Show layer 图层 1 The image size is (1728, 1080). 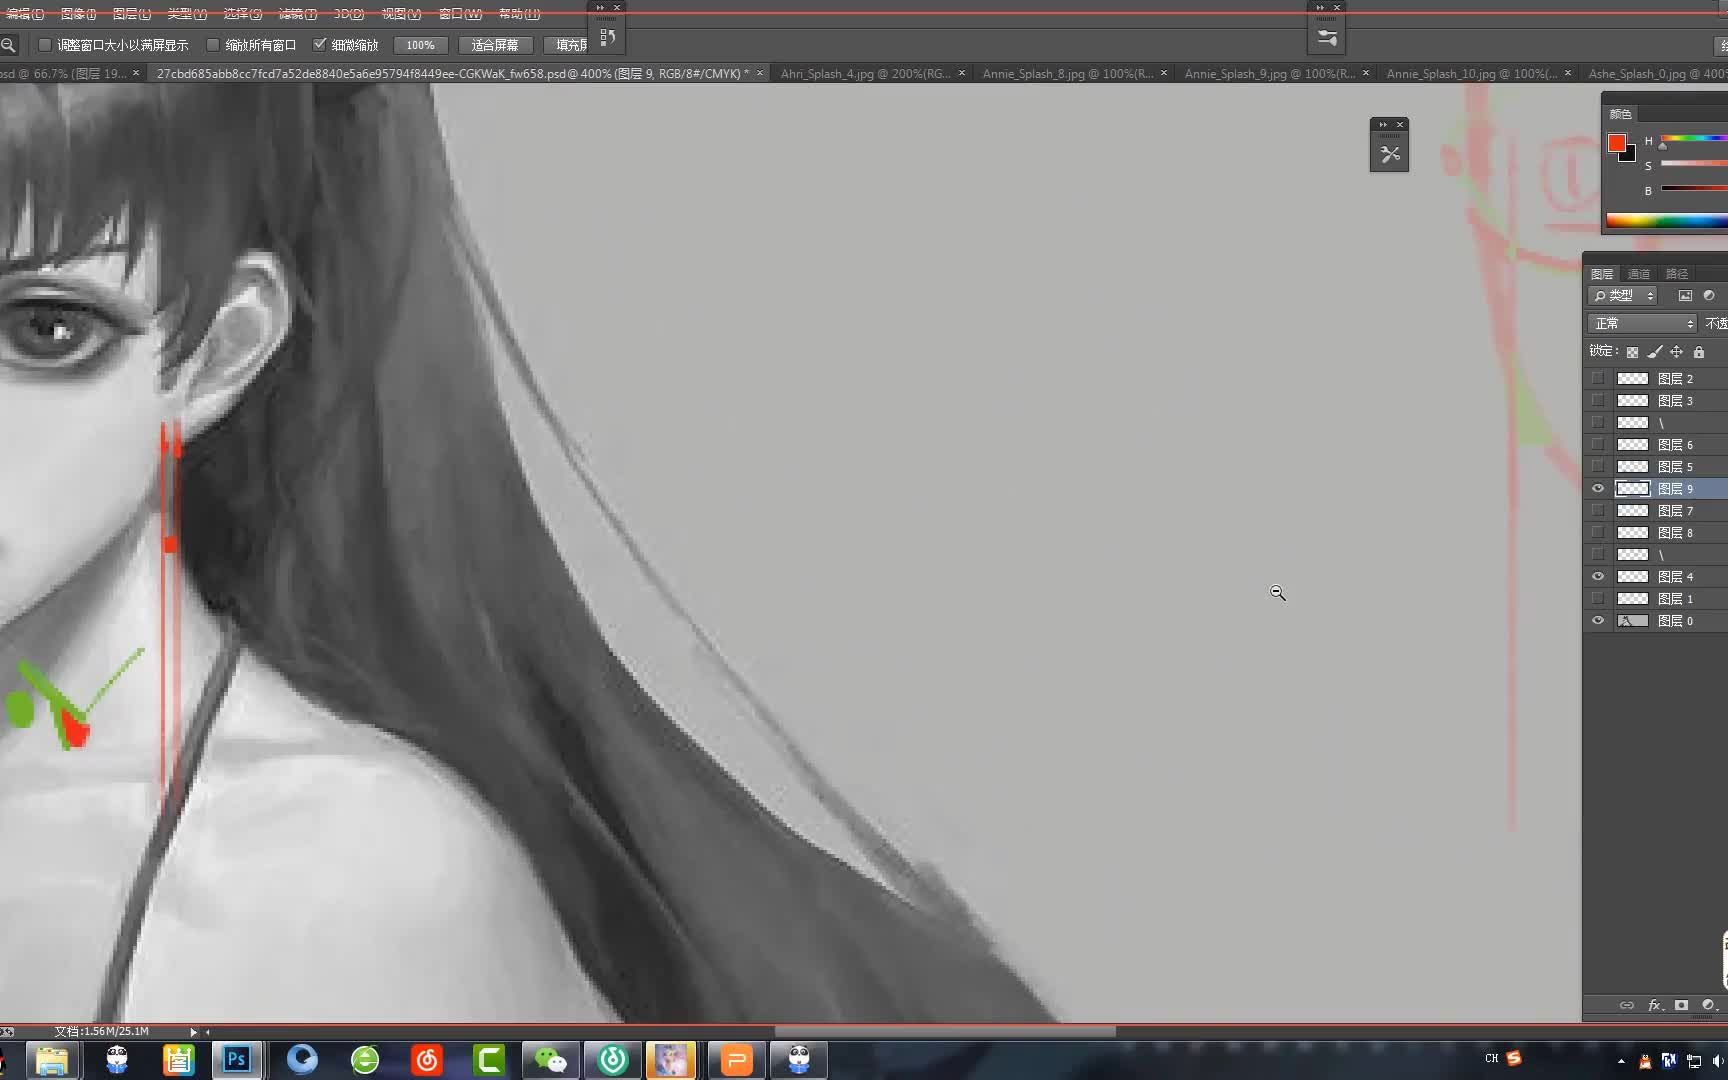(x=1597, y=599)
